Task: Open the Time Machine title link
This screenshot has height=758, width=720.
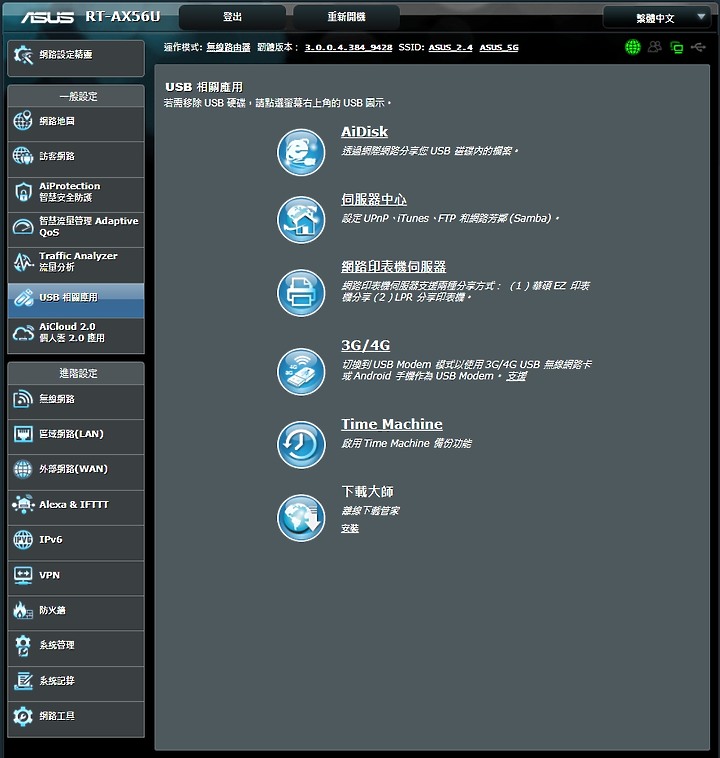Action: 392,424
